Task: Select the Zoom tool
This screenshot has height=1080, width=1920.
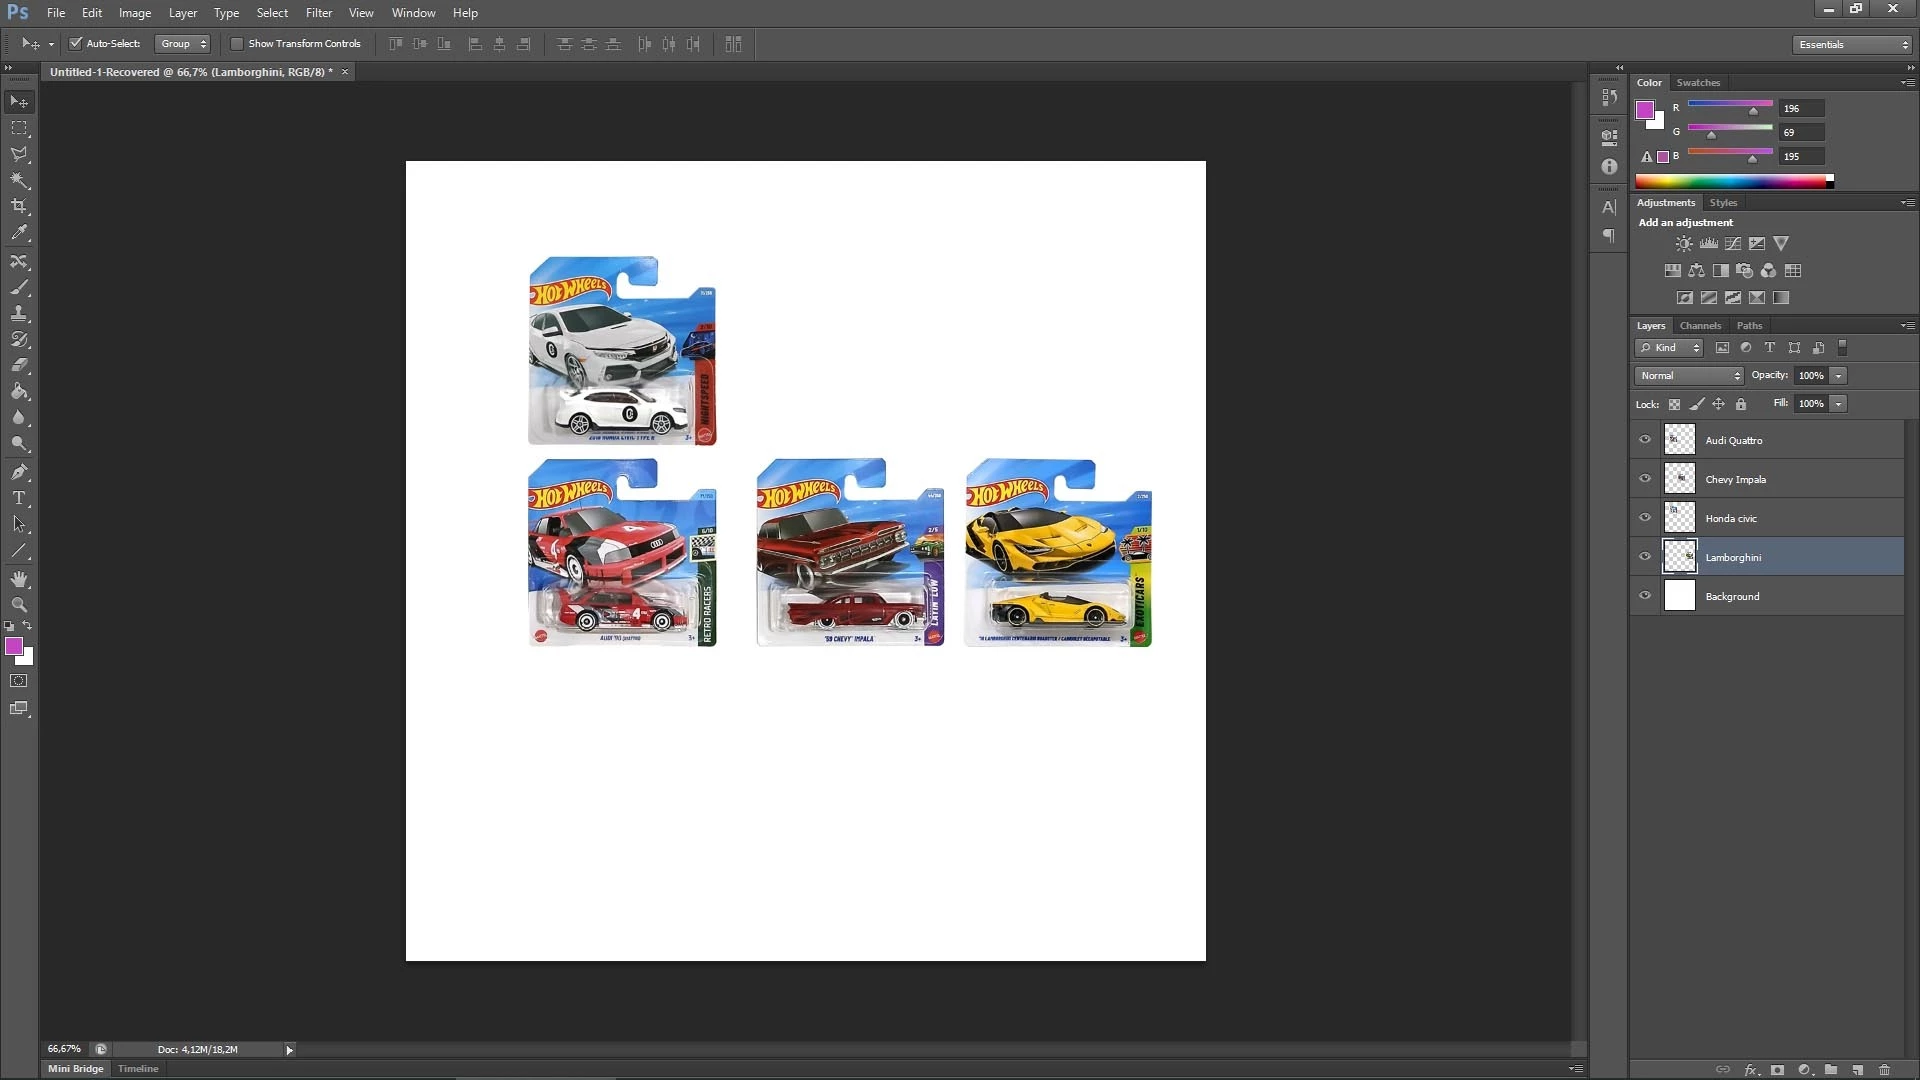Action: click(19, 605)
